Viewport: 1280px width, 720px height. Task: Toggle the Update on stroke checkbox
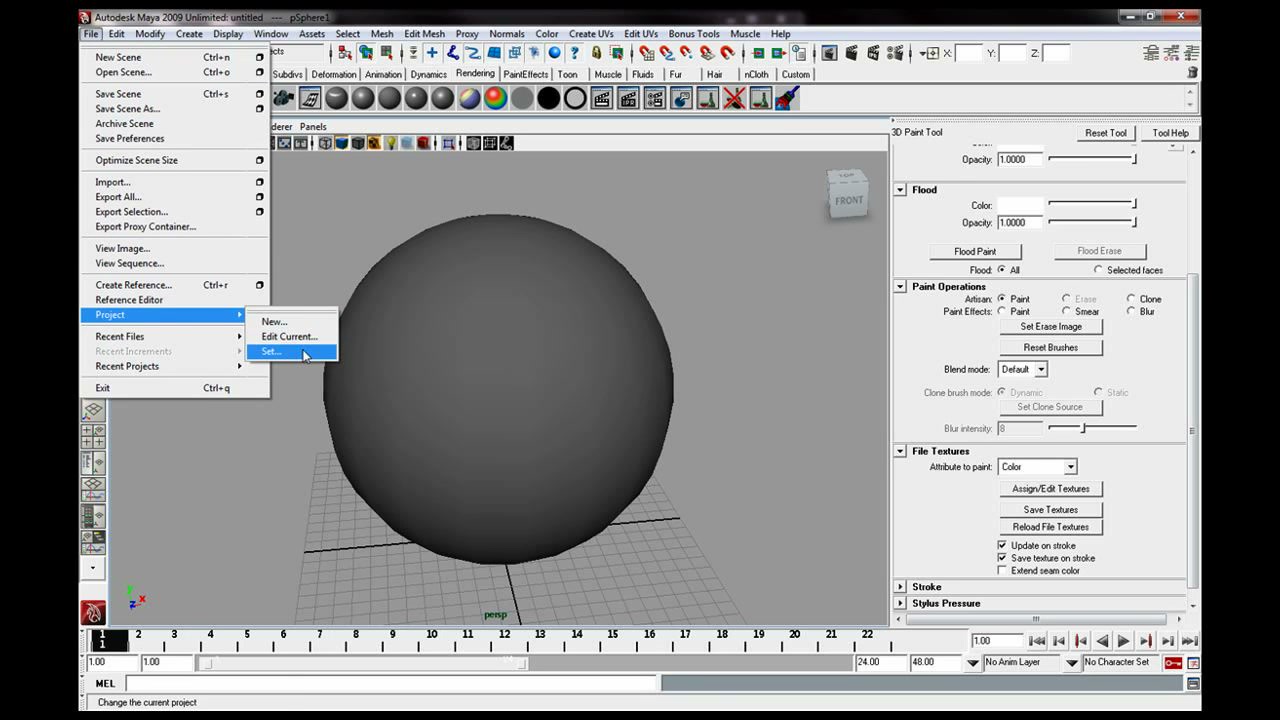tap(1002, 545)
